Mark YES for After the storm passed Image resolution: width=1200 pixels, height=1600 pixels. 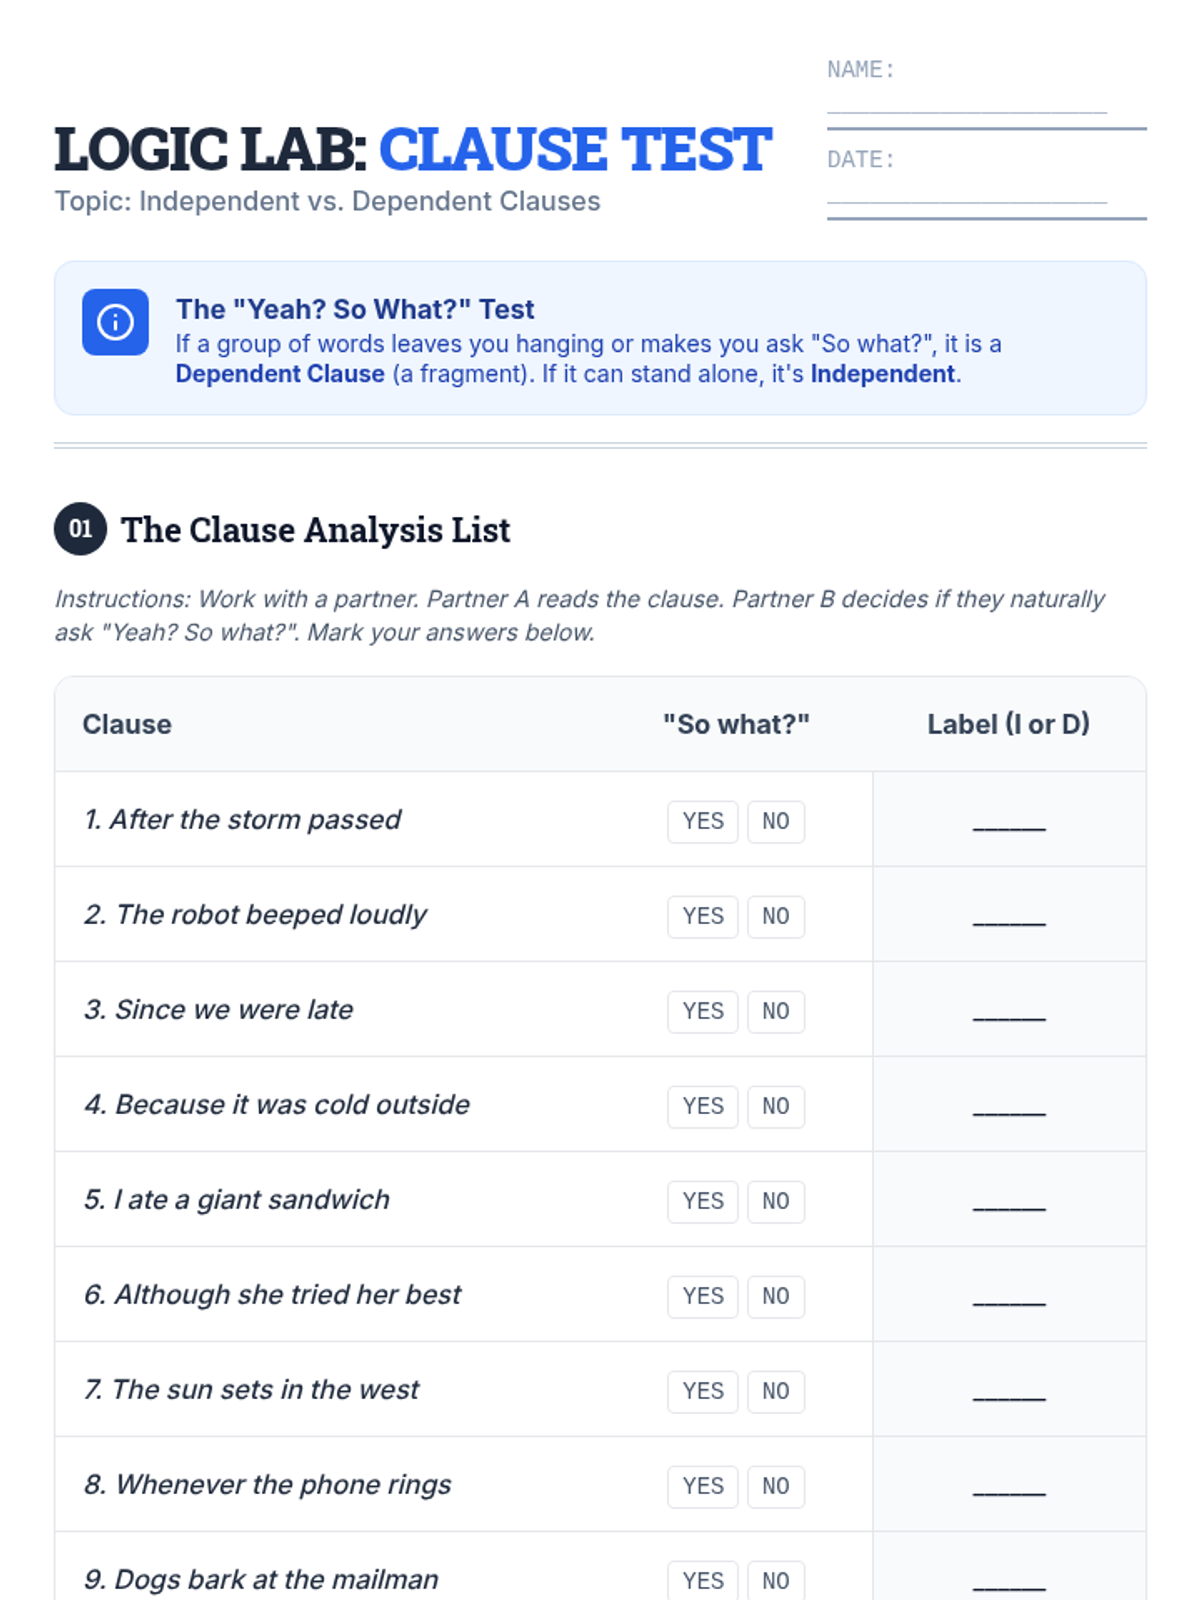(702, 822)
